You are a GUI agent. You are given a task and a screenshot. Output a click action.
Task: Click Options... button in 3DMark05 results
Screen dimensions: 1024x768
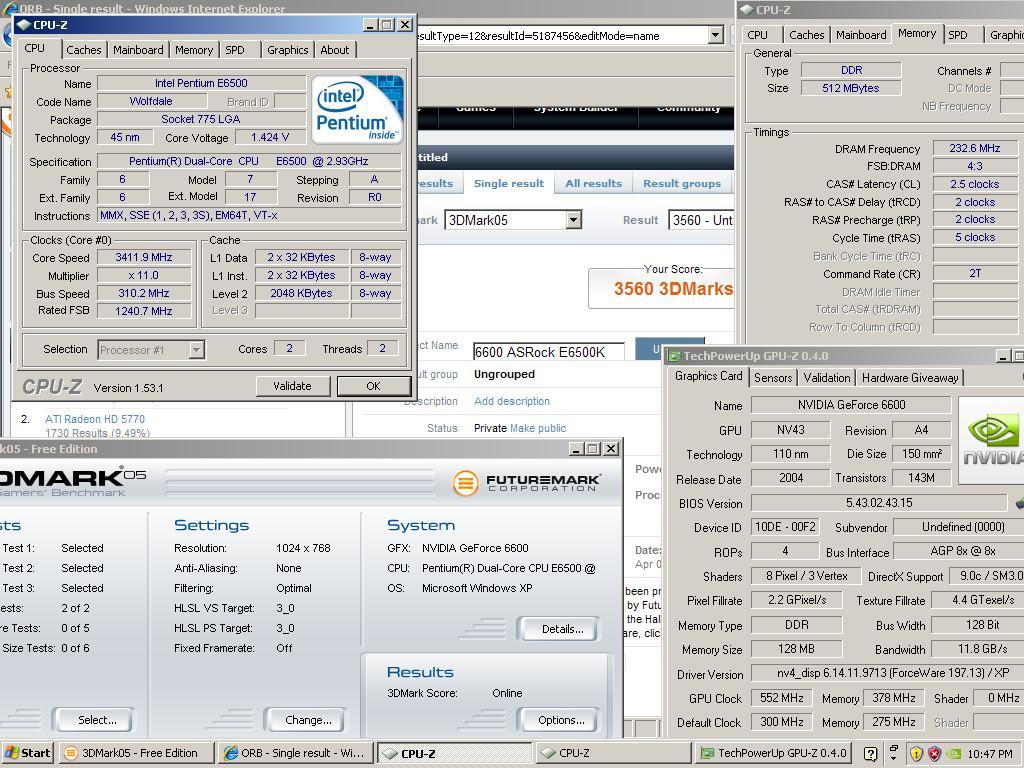coord(561,720)
